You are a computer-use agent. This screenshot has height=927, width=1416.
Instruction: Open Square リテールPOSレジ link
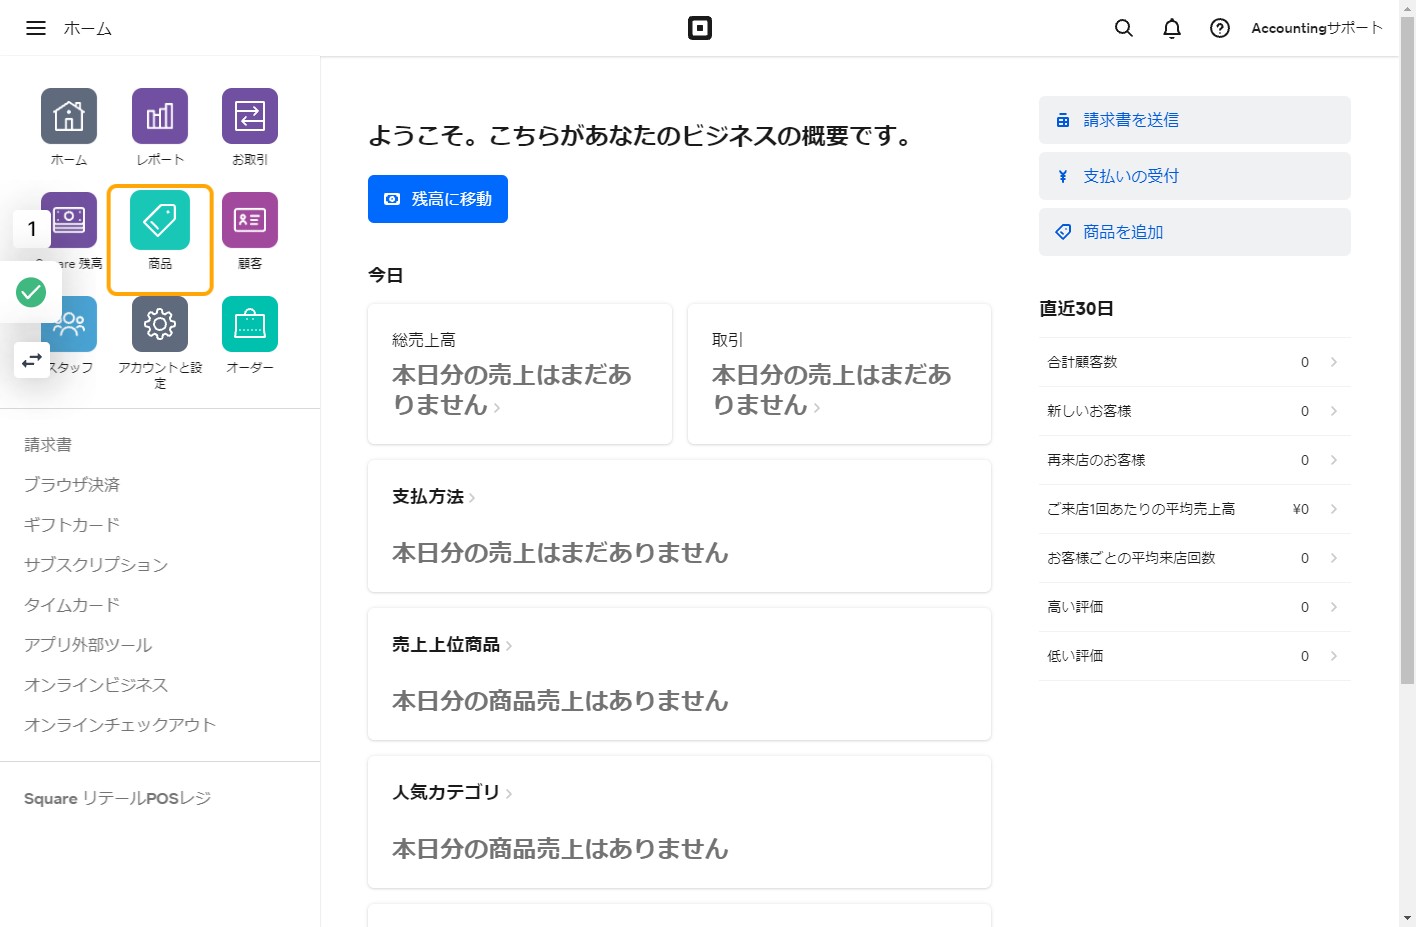point(117,798)
